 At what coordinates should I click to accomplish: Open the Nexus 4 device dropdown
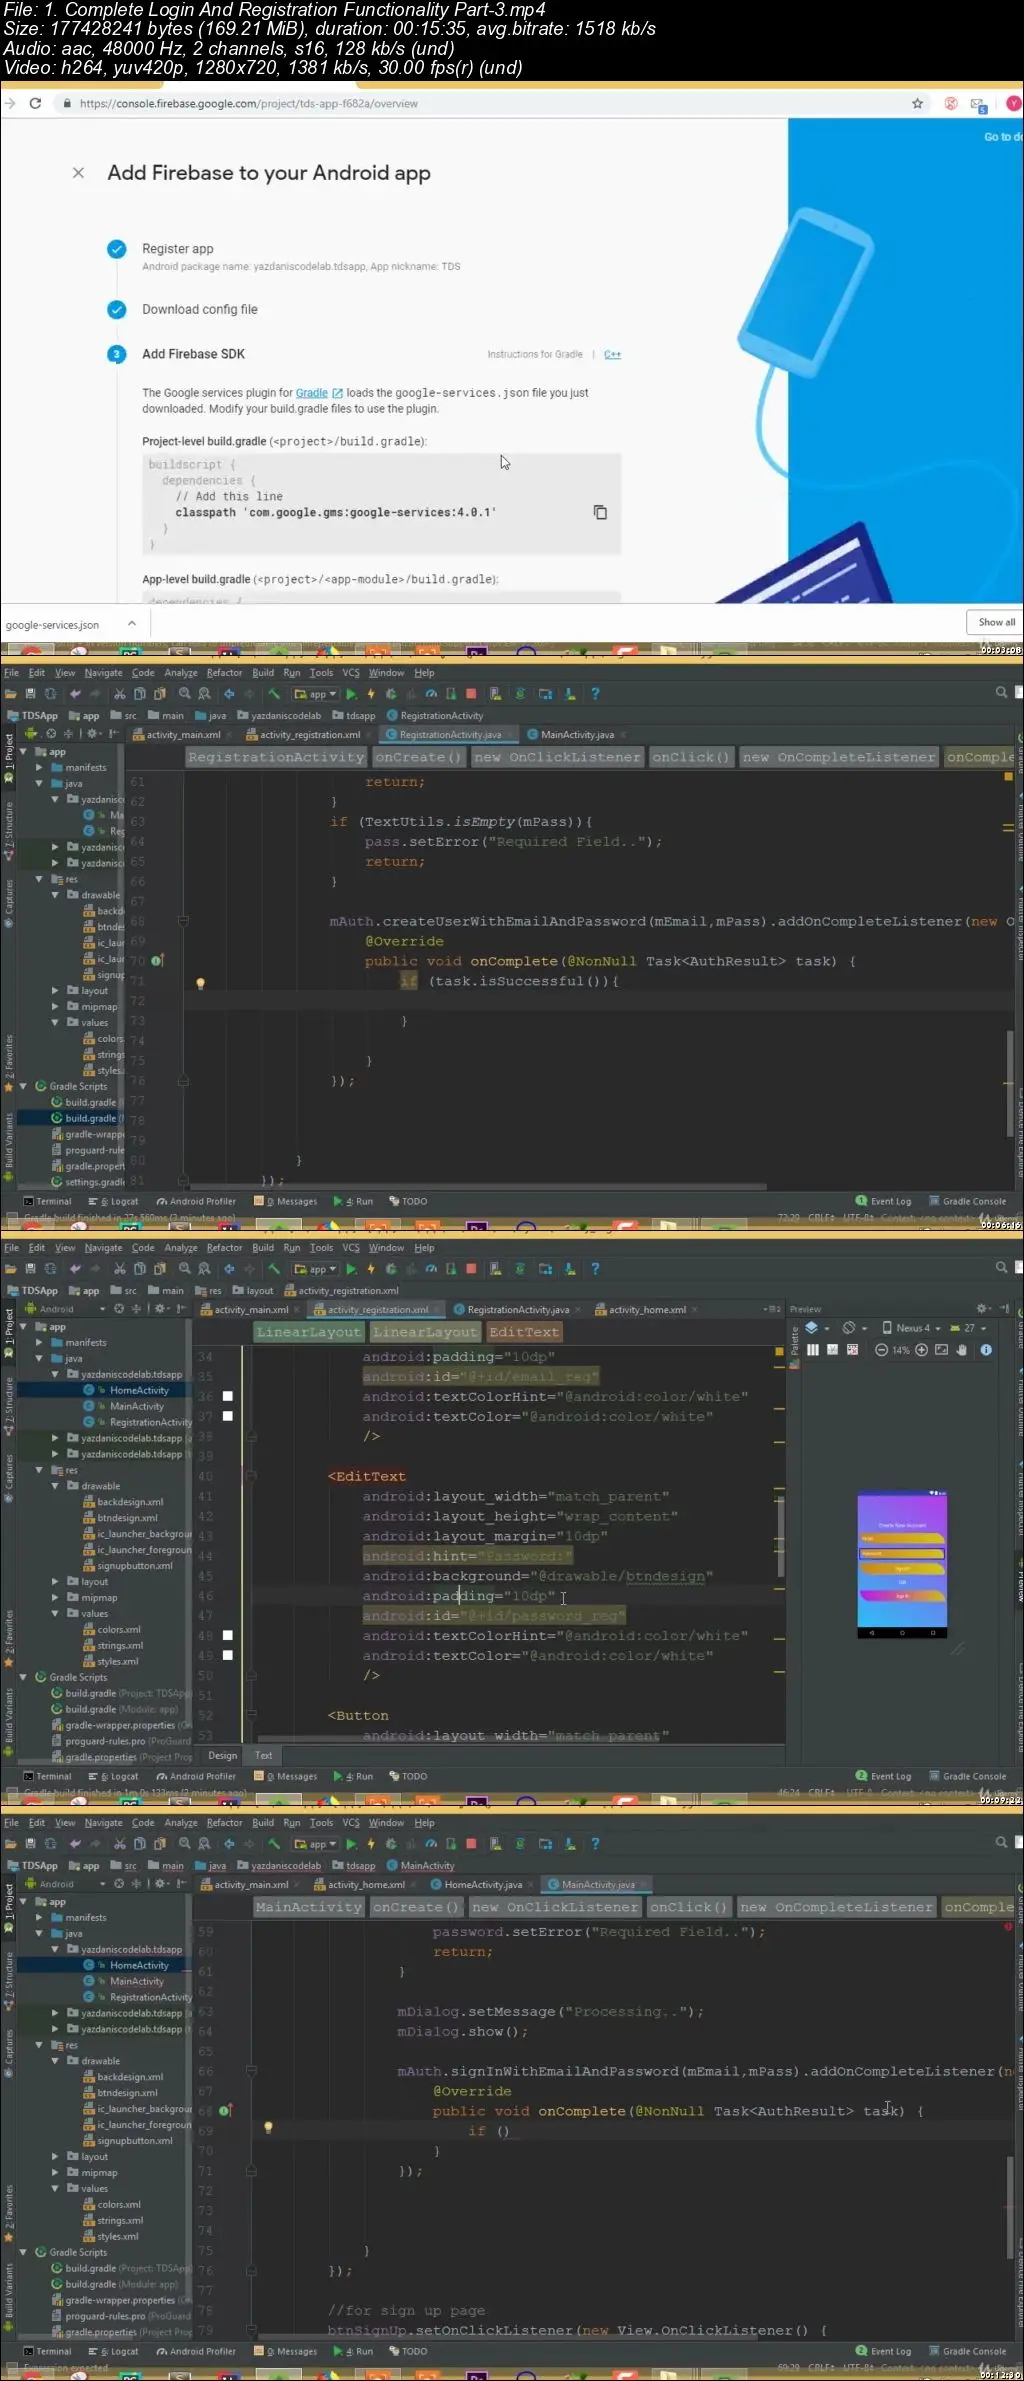[911, 1328]
